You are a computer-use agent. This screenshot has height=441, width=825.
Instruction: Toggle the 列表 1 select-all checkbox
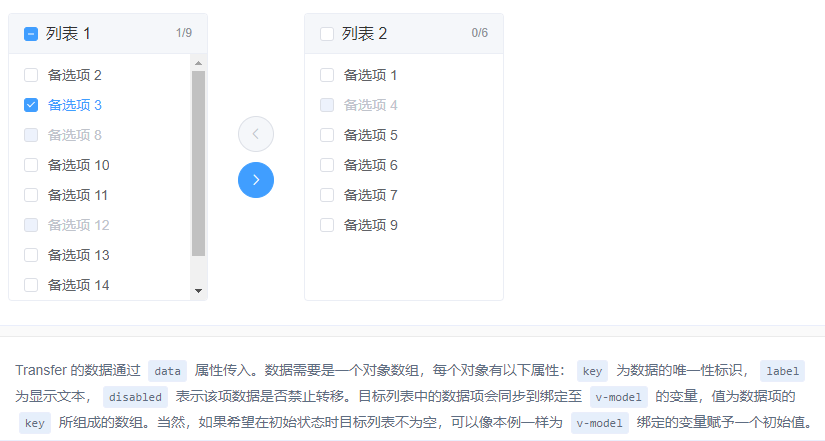coord(31,34)
